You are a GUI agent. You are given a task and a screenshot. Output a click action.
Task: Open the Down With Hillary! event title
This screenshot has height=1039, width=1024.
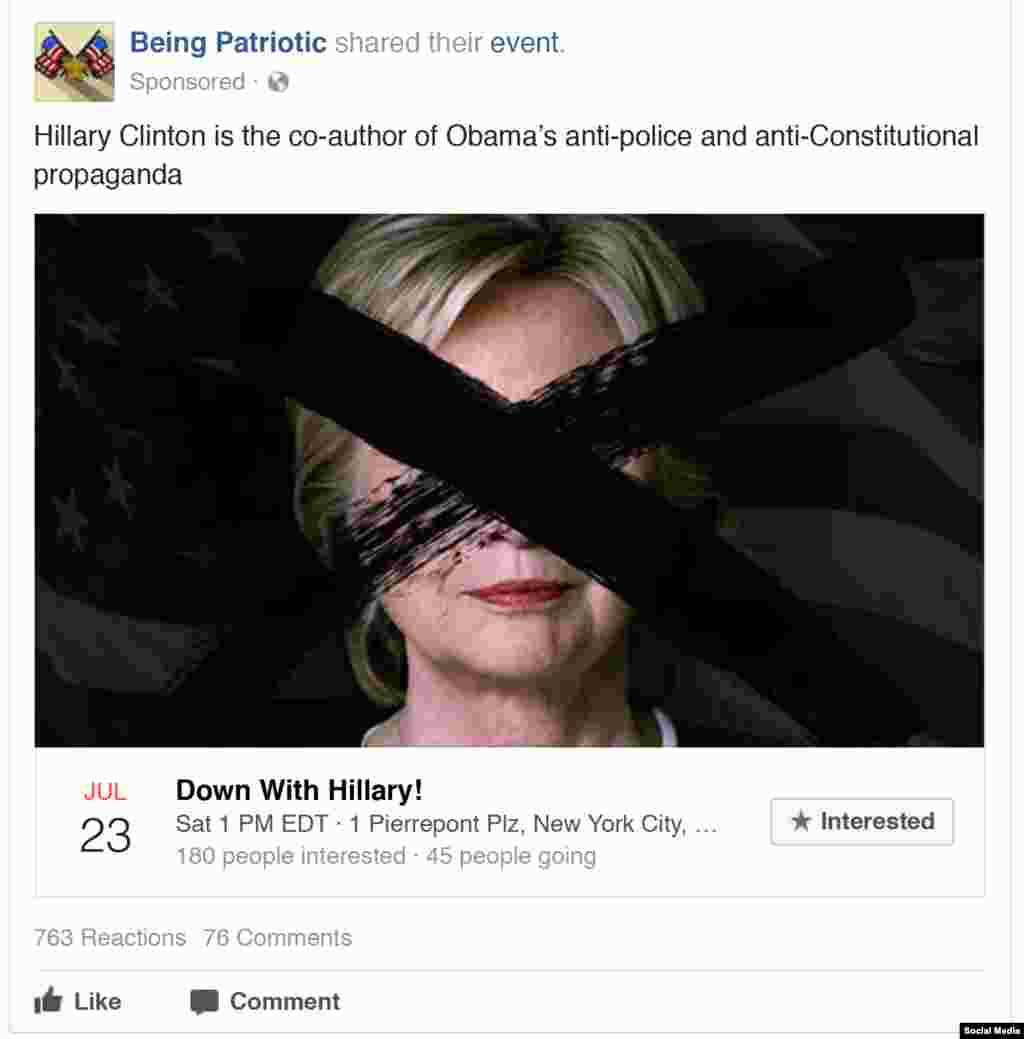pyautogui.click(x=299, y=790)
